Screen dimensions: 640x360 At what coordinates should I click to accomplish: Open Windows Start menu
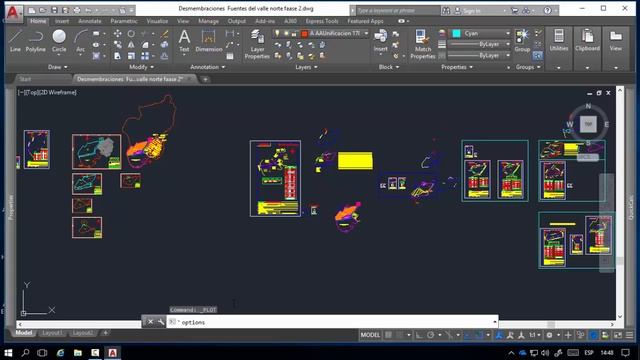click(8, 352)
